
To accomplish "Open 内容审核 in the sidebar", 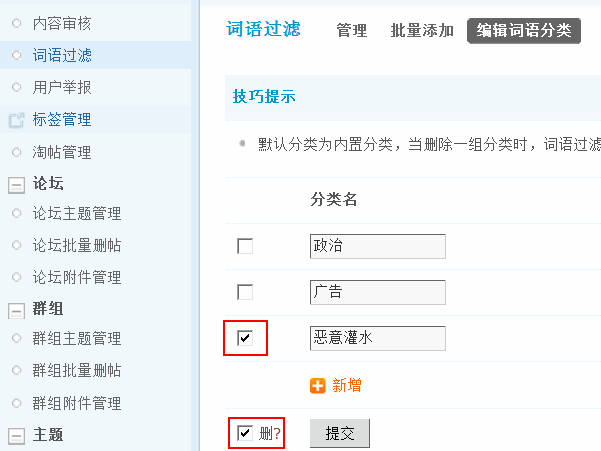I will [62, 20].
